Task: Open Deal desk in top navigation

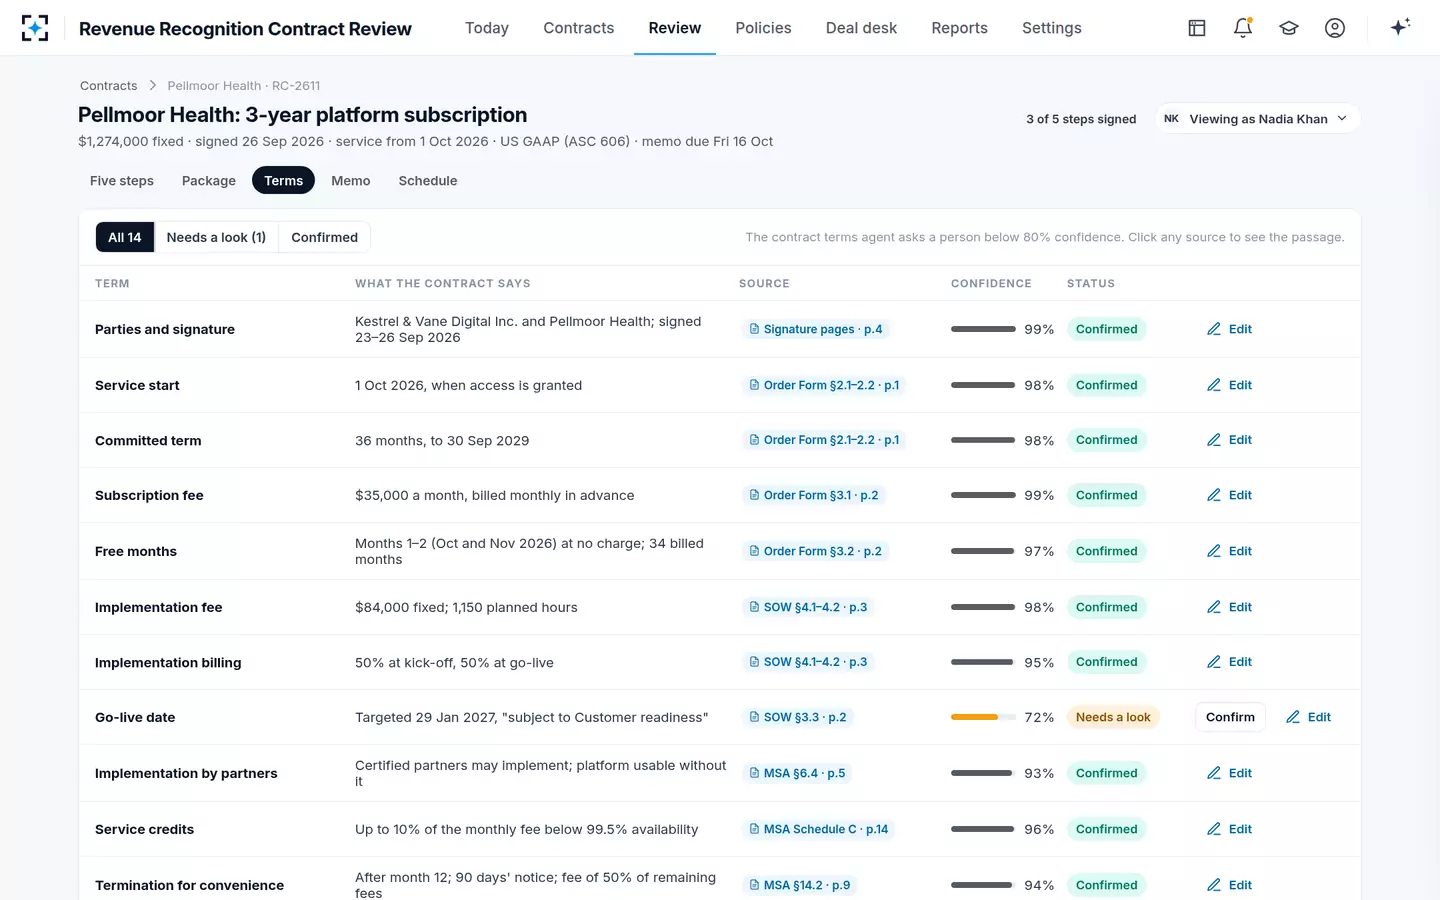Action: [x=861, y=28]
